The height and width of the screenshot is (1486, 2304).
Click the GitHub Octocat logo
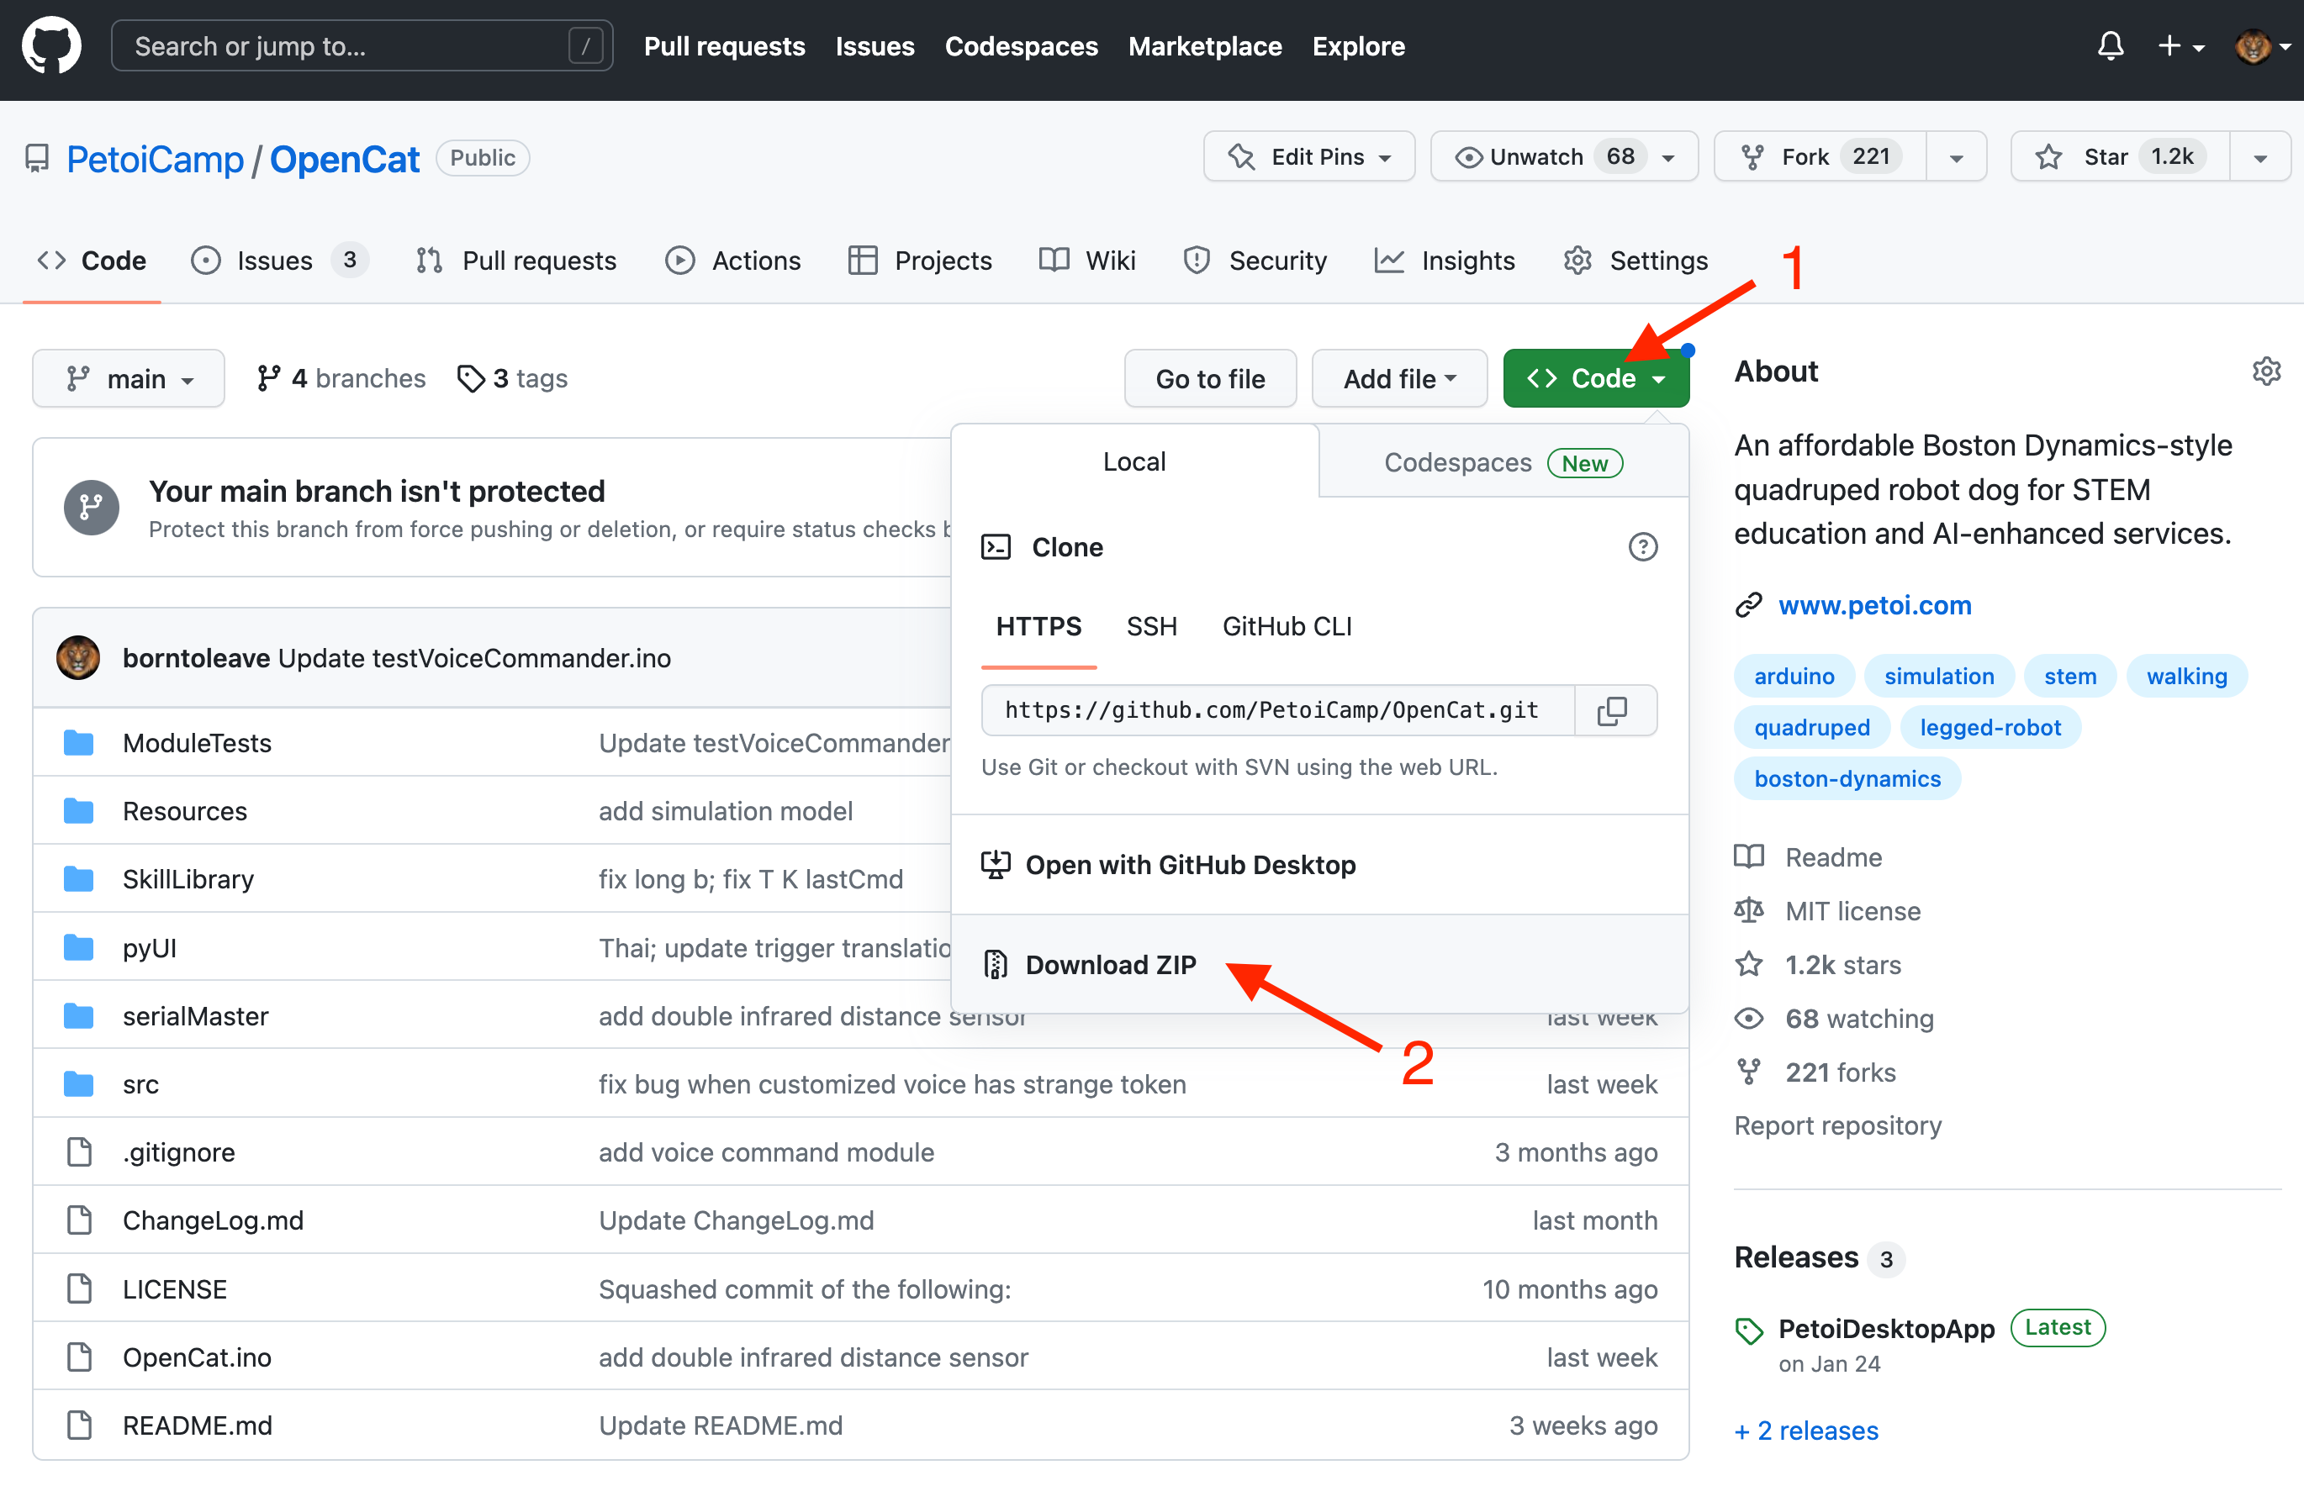(51, 45)
